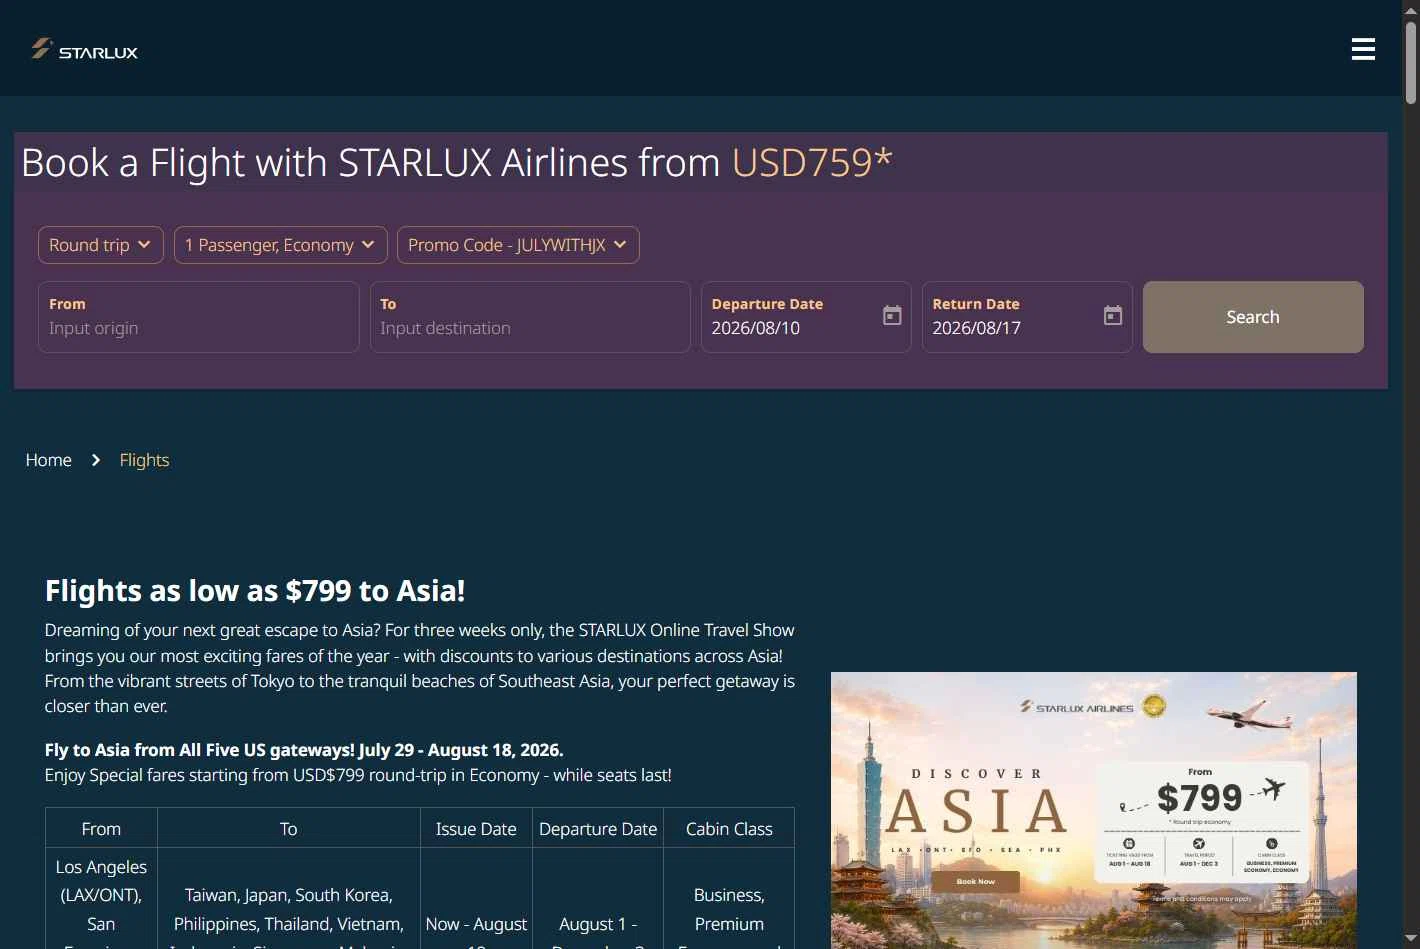Open the hamburger menu

tap(1363, 49)
